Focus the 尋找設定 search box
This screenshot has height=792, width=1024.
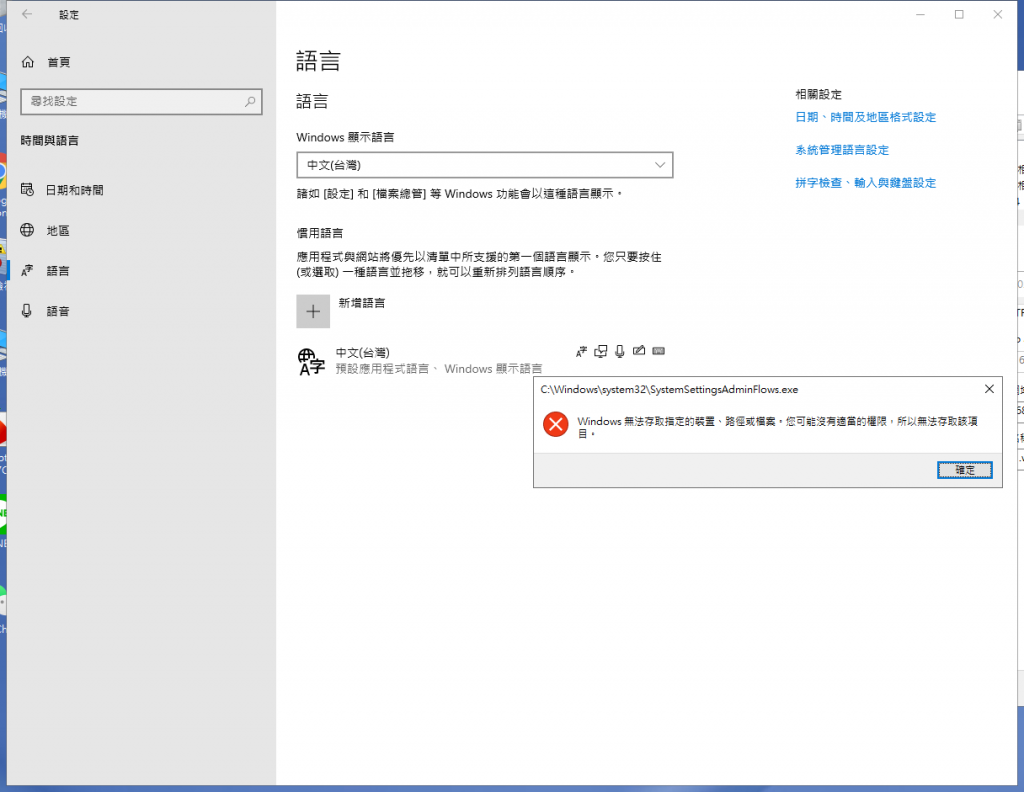(141, 101)
